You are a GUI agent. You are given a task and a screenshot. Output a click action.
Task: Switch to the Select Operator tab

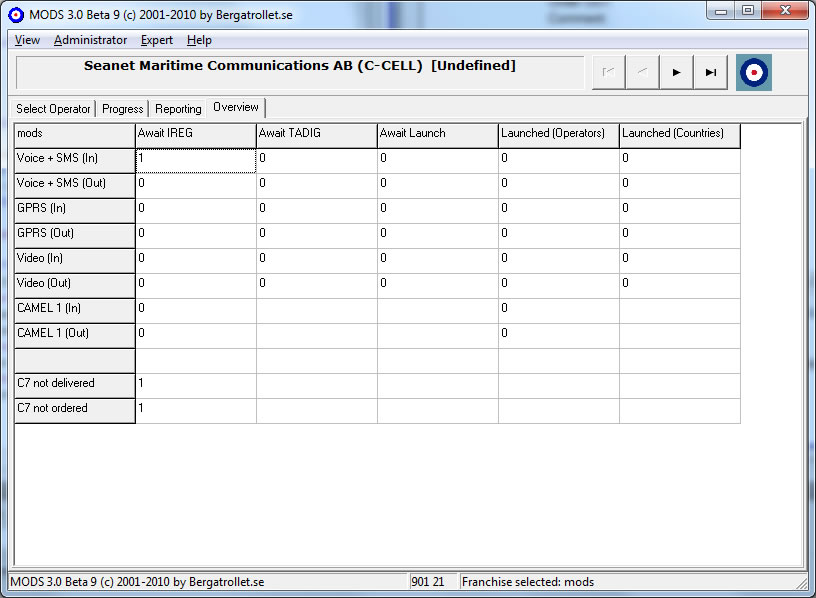pos(54,109)
